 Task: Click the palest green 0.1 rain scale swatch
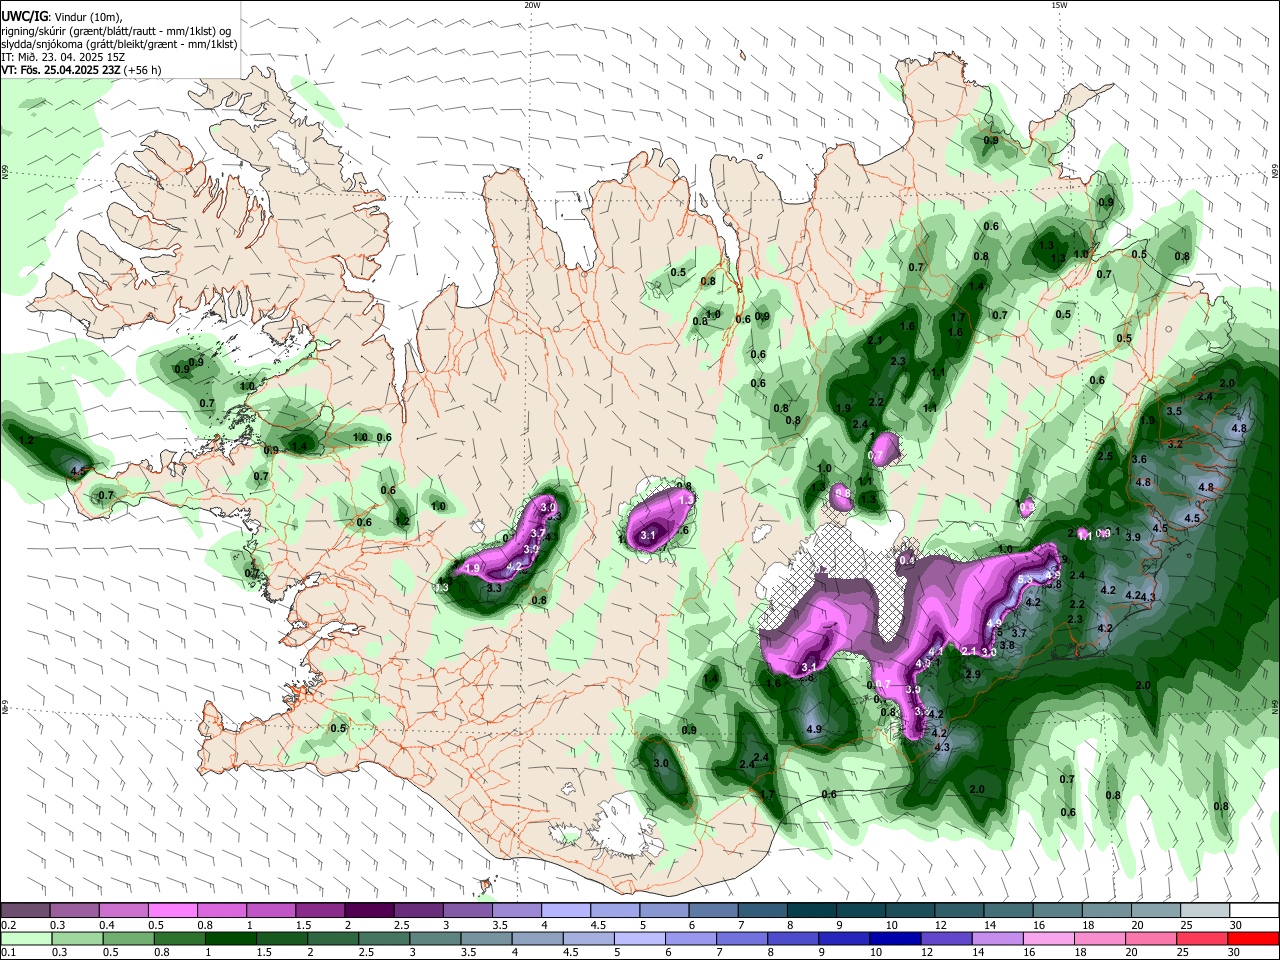[25, 938]
